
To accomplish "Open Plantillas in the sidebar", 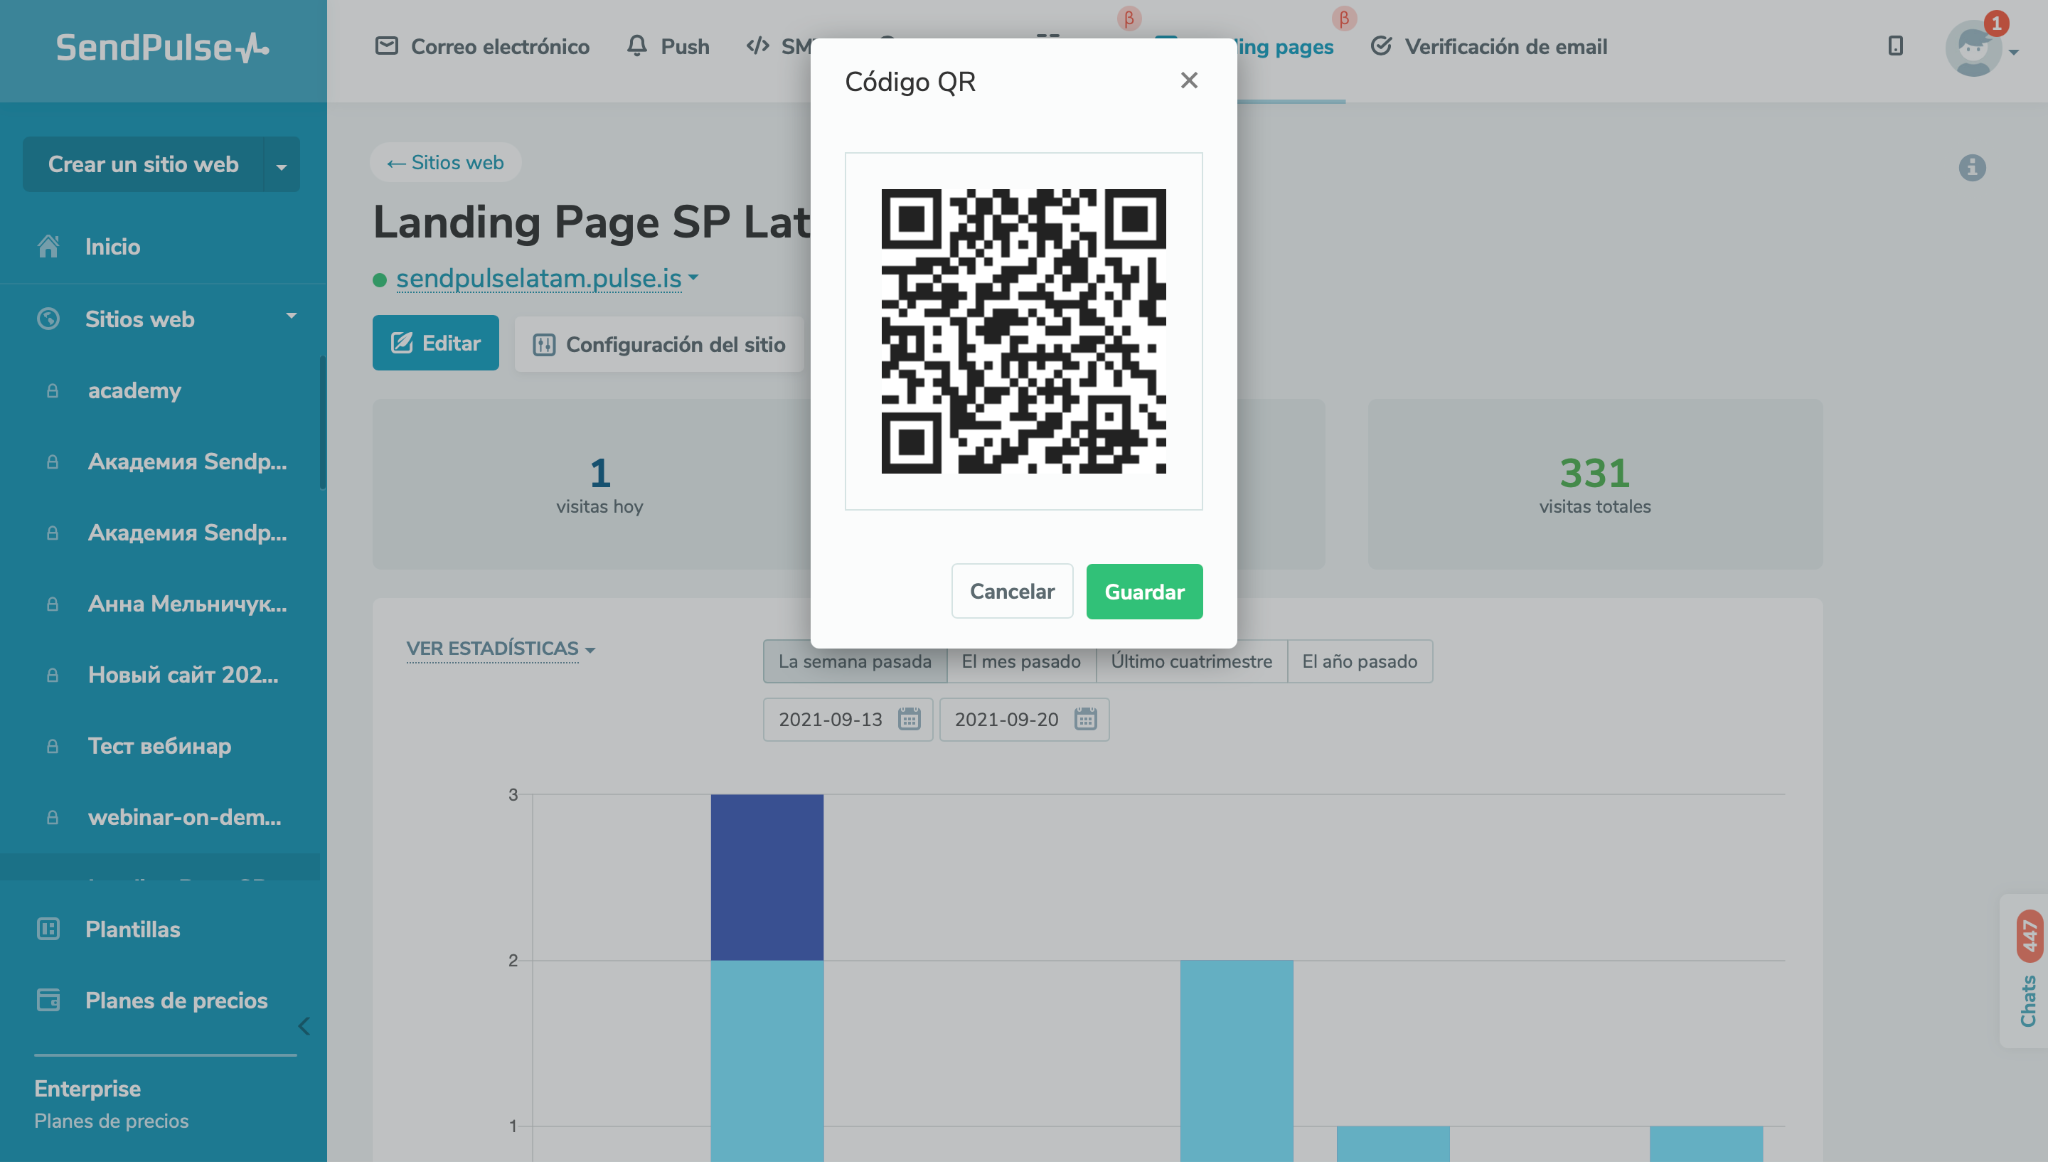I will [132, 929].
